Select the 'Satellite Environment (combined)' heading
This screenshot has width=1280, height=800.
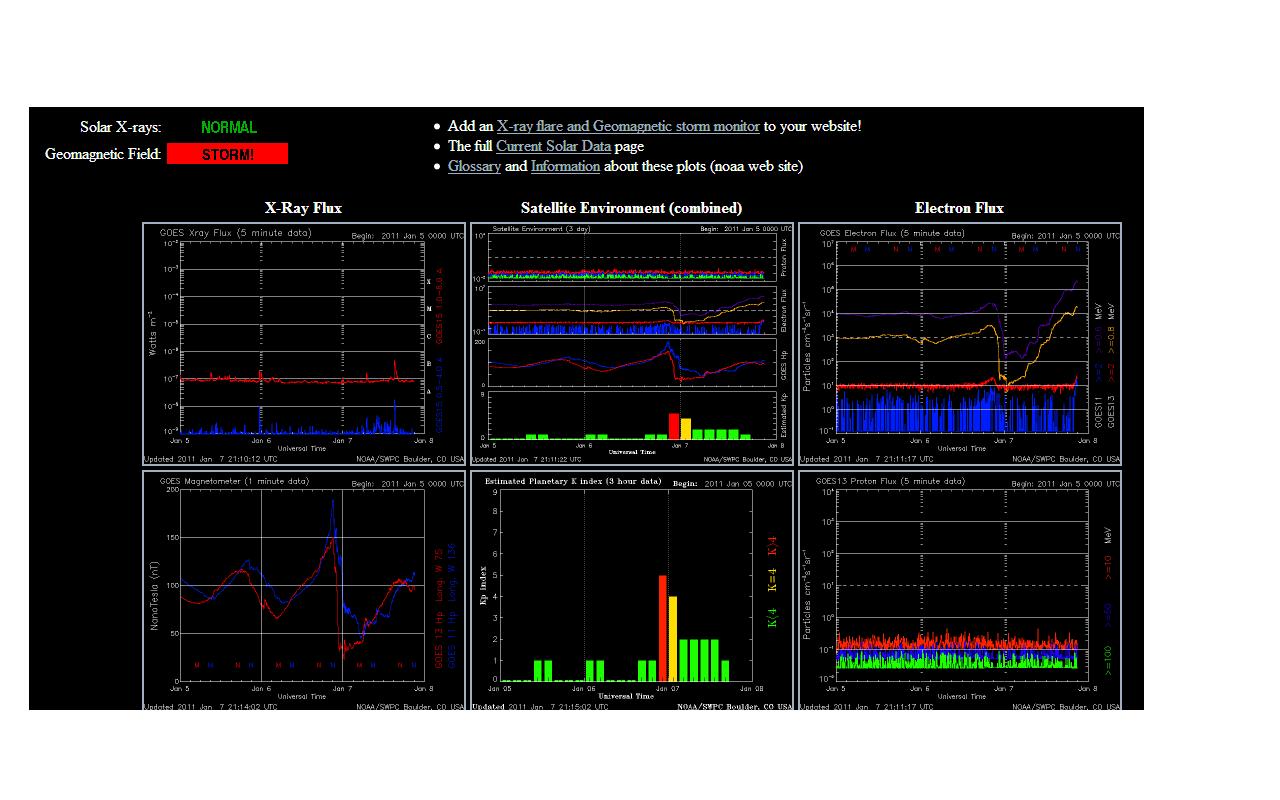(x=632, y=208)
